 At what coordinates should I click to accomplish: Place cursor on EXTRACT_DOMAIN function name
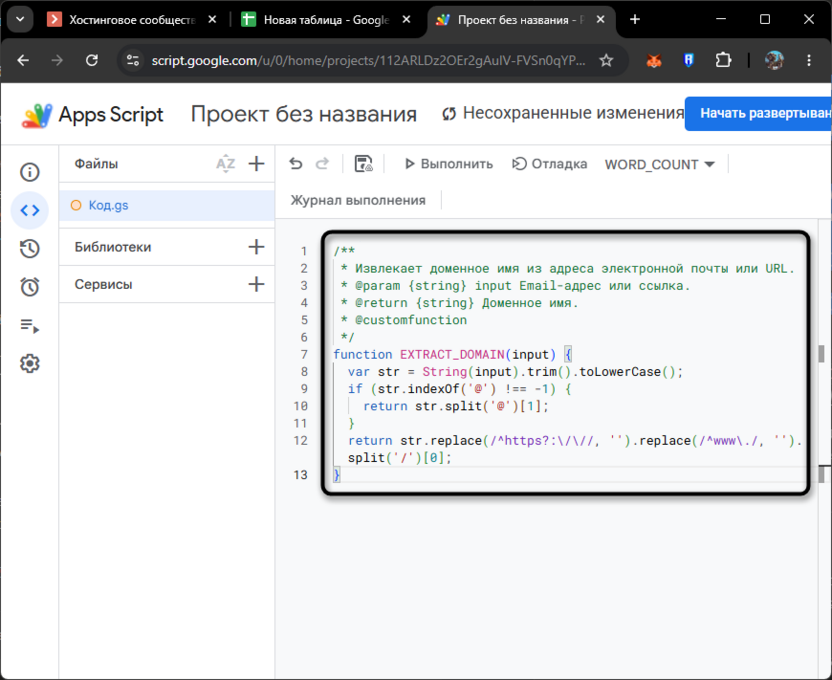pos(452,354)
